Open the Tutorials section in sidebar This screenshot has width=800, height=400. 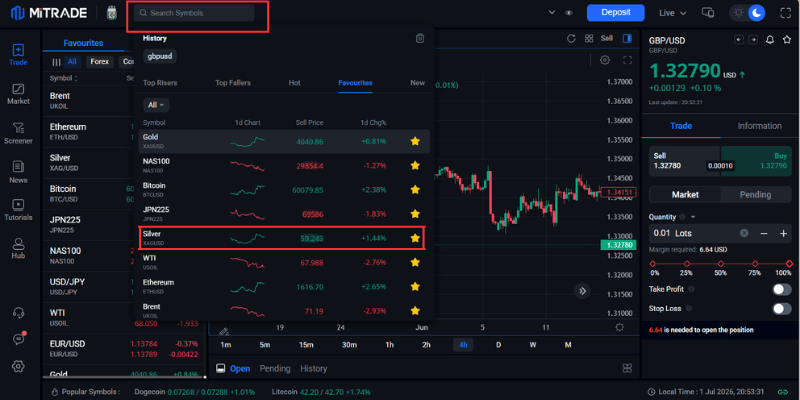pyautogui.click(x=18, y=210)
